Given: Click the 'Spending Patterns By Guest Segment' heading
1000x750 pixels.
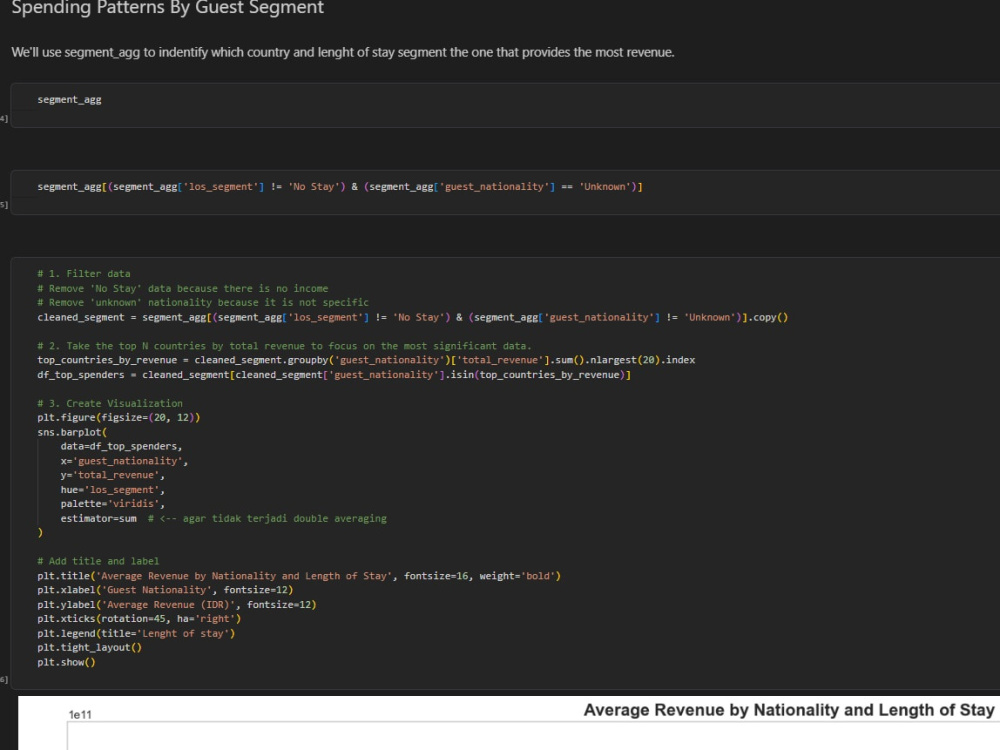Looking at the screenshot, I should [168, 8].
